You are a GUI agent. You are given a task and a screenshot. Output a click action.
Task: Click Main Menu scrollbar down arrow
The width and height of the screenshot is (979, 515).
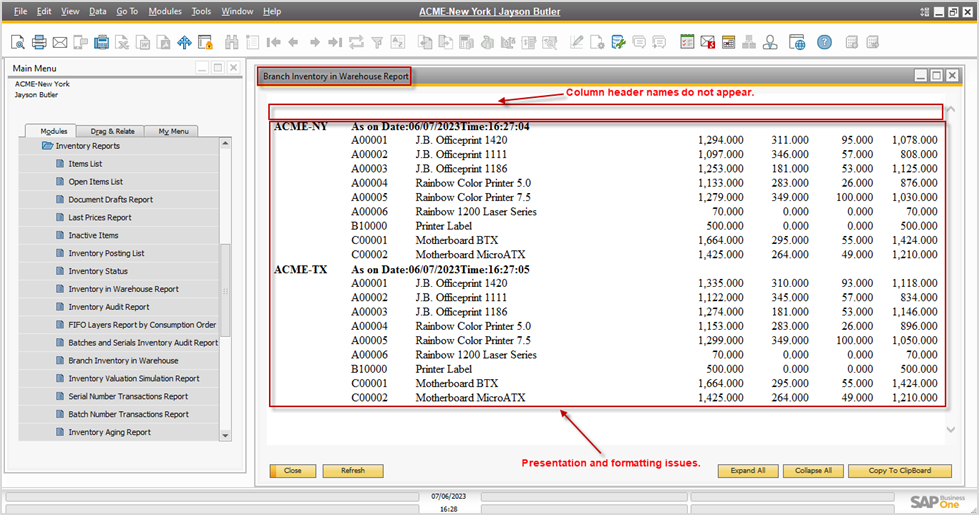tap(225, 435)
